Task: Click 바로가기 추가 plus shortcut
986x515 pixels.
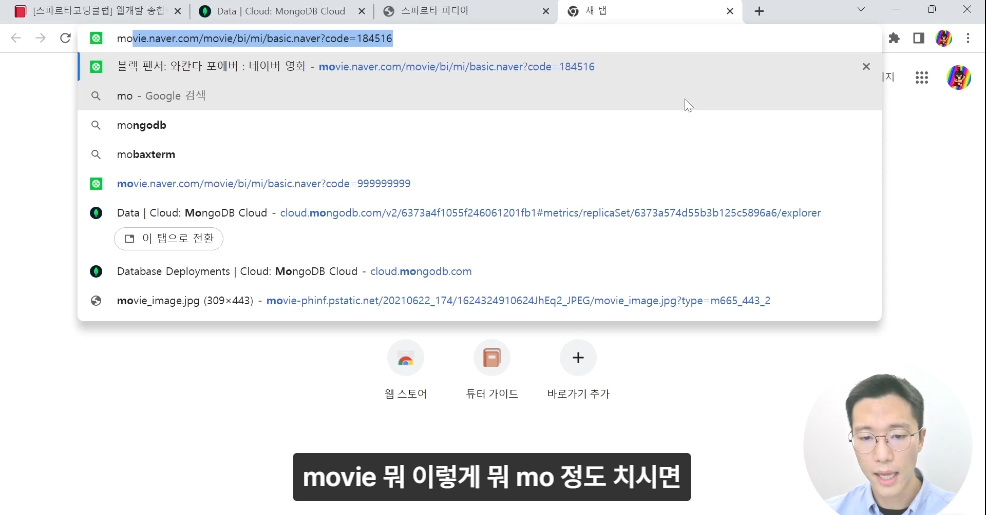Action: pos(578,368)
